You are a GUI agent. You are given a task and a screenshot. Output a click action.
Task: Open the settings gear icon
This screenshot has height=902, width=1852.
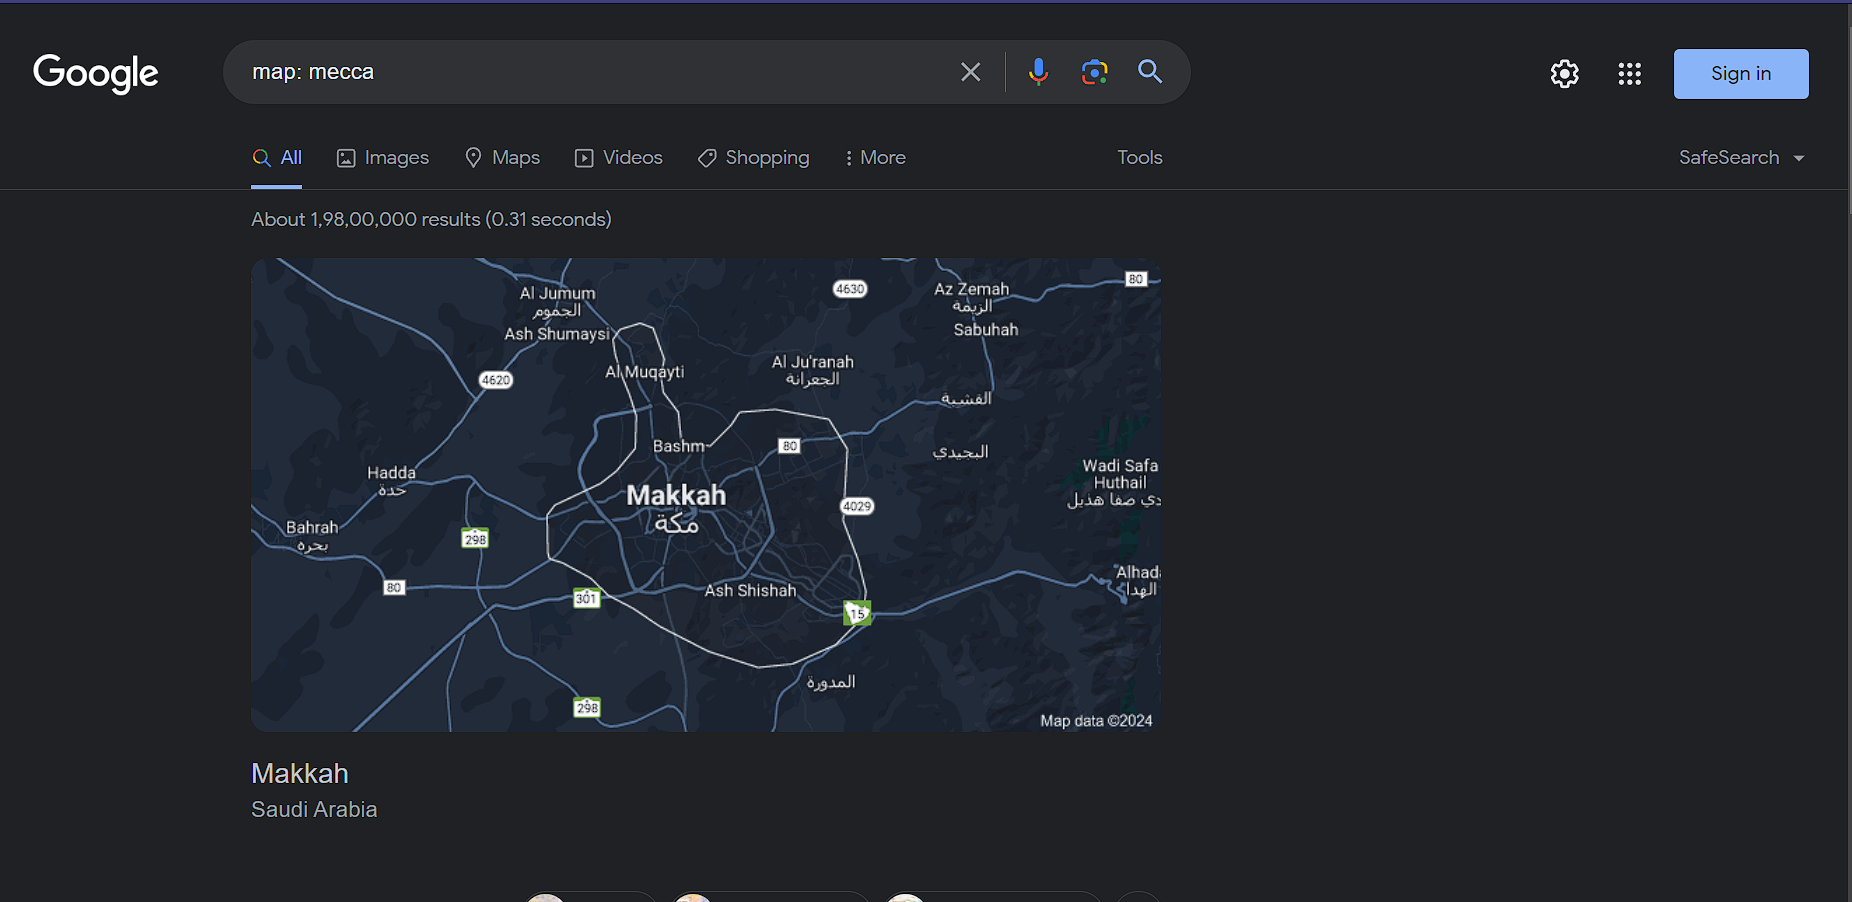click(x=1564, y=74)
